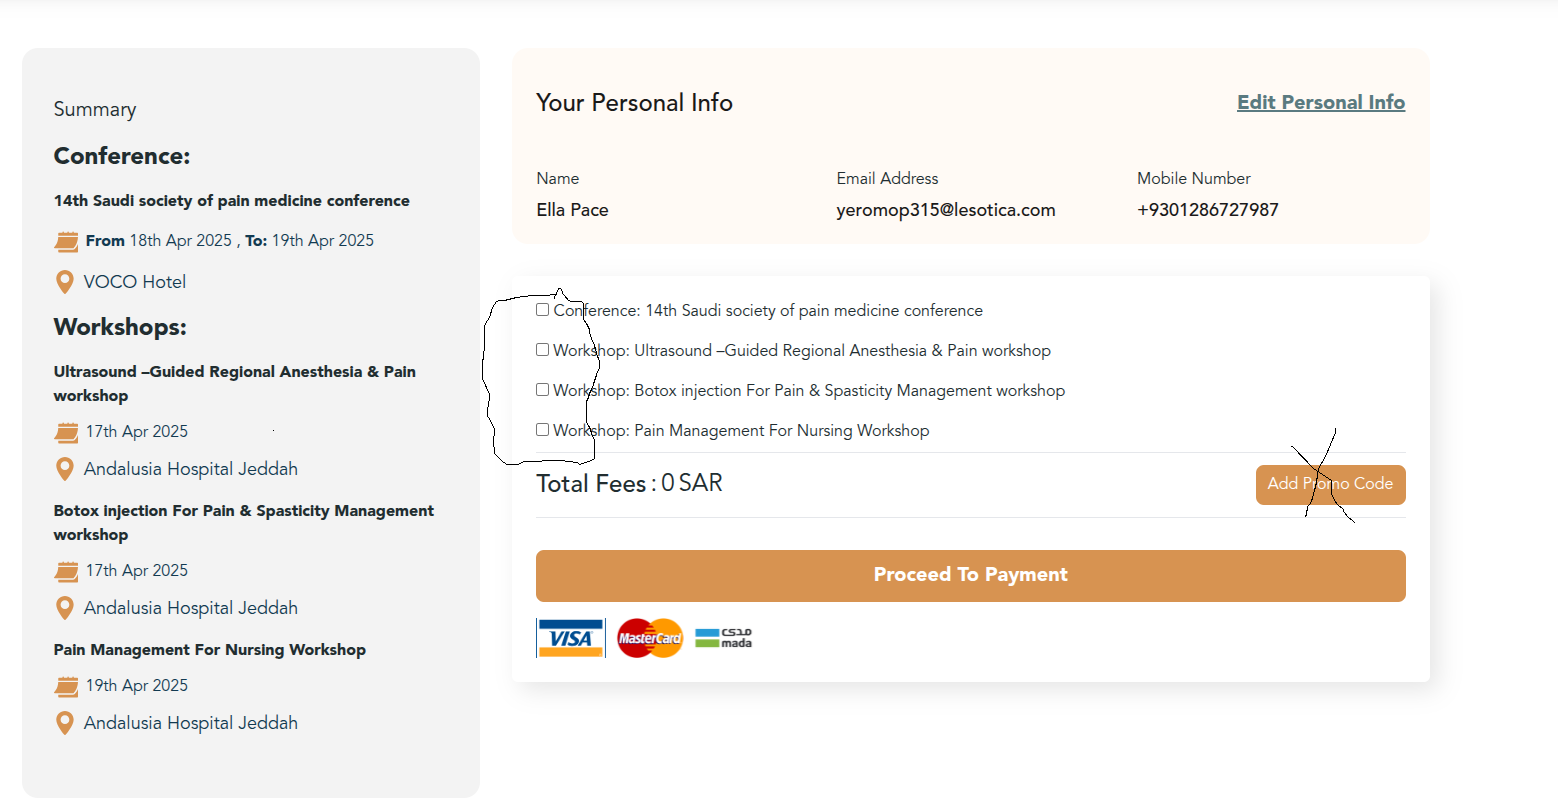
Task: Click location pin under Botox injection workshop
Action: point(65,608)
